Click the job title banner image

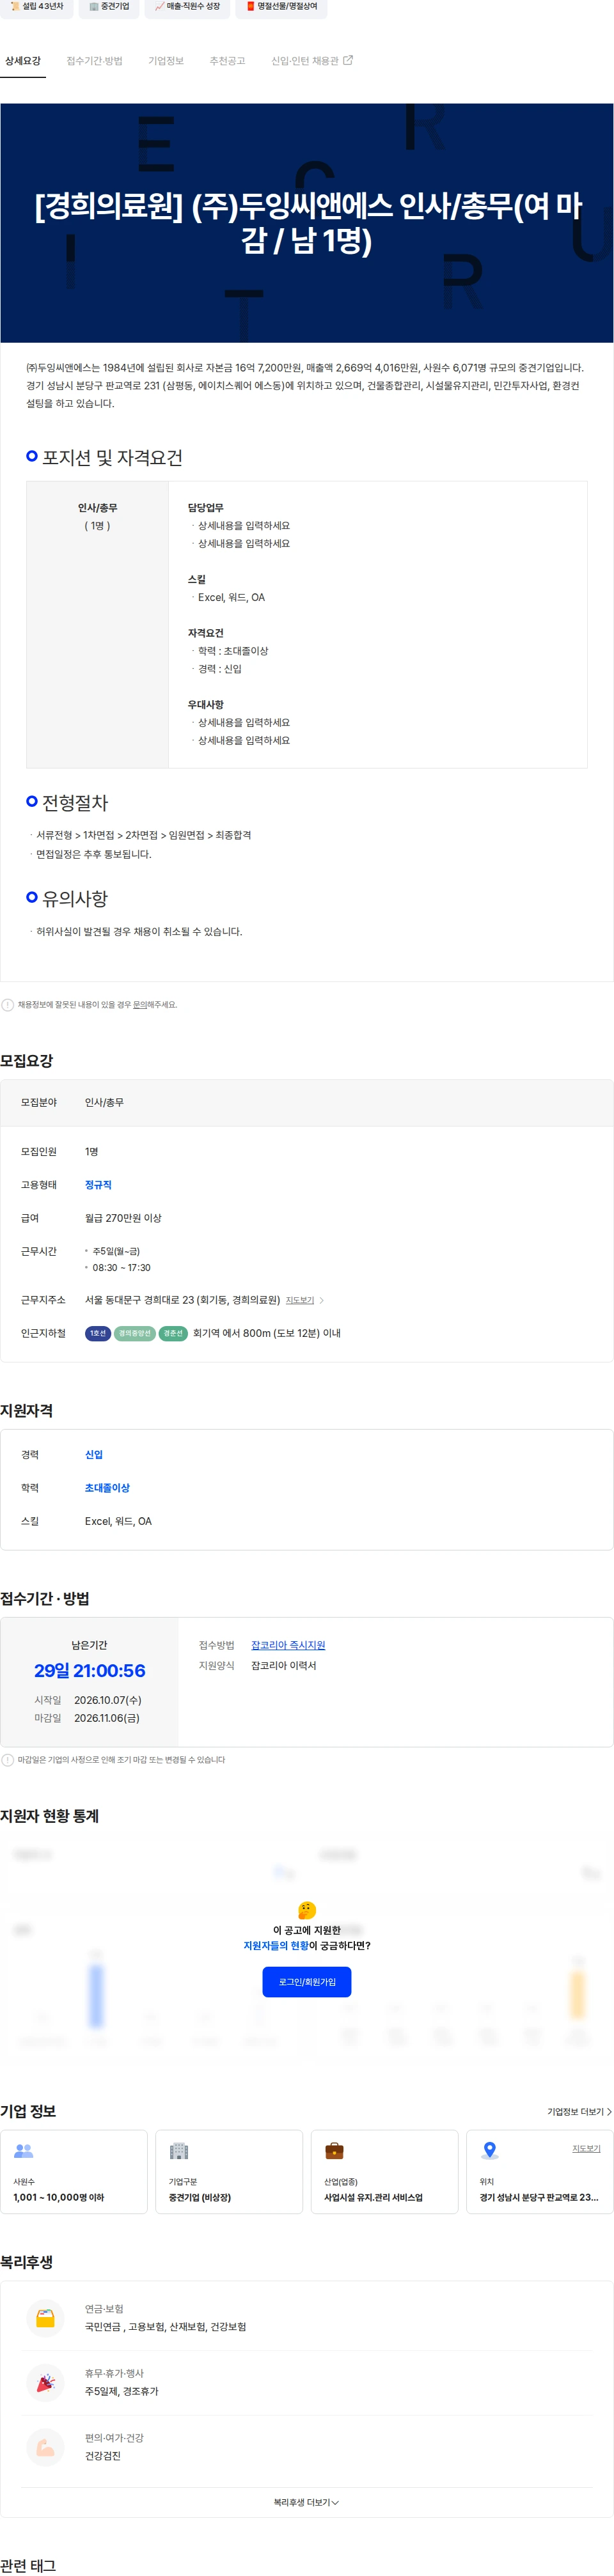click(307, 223)
